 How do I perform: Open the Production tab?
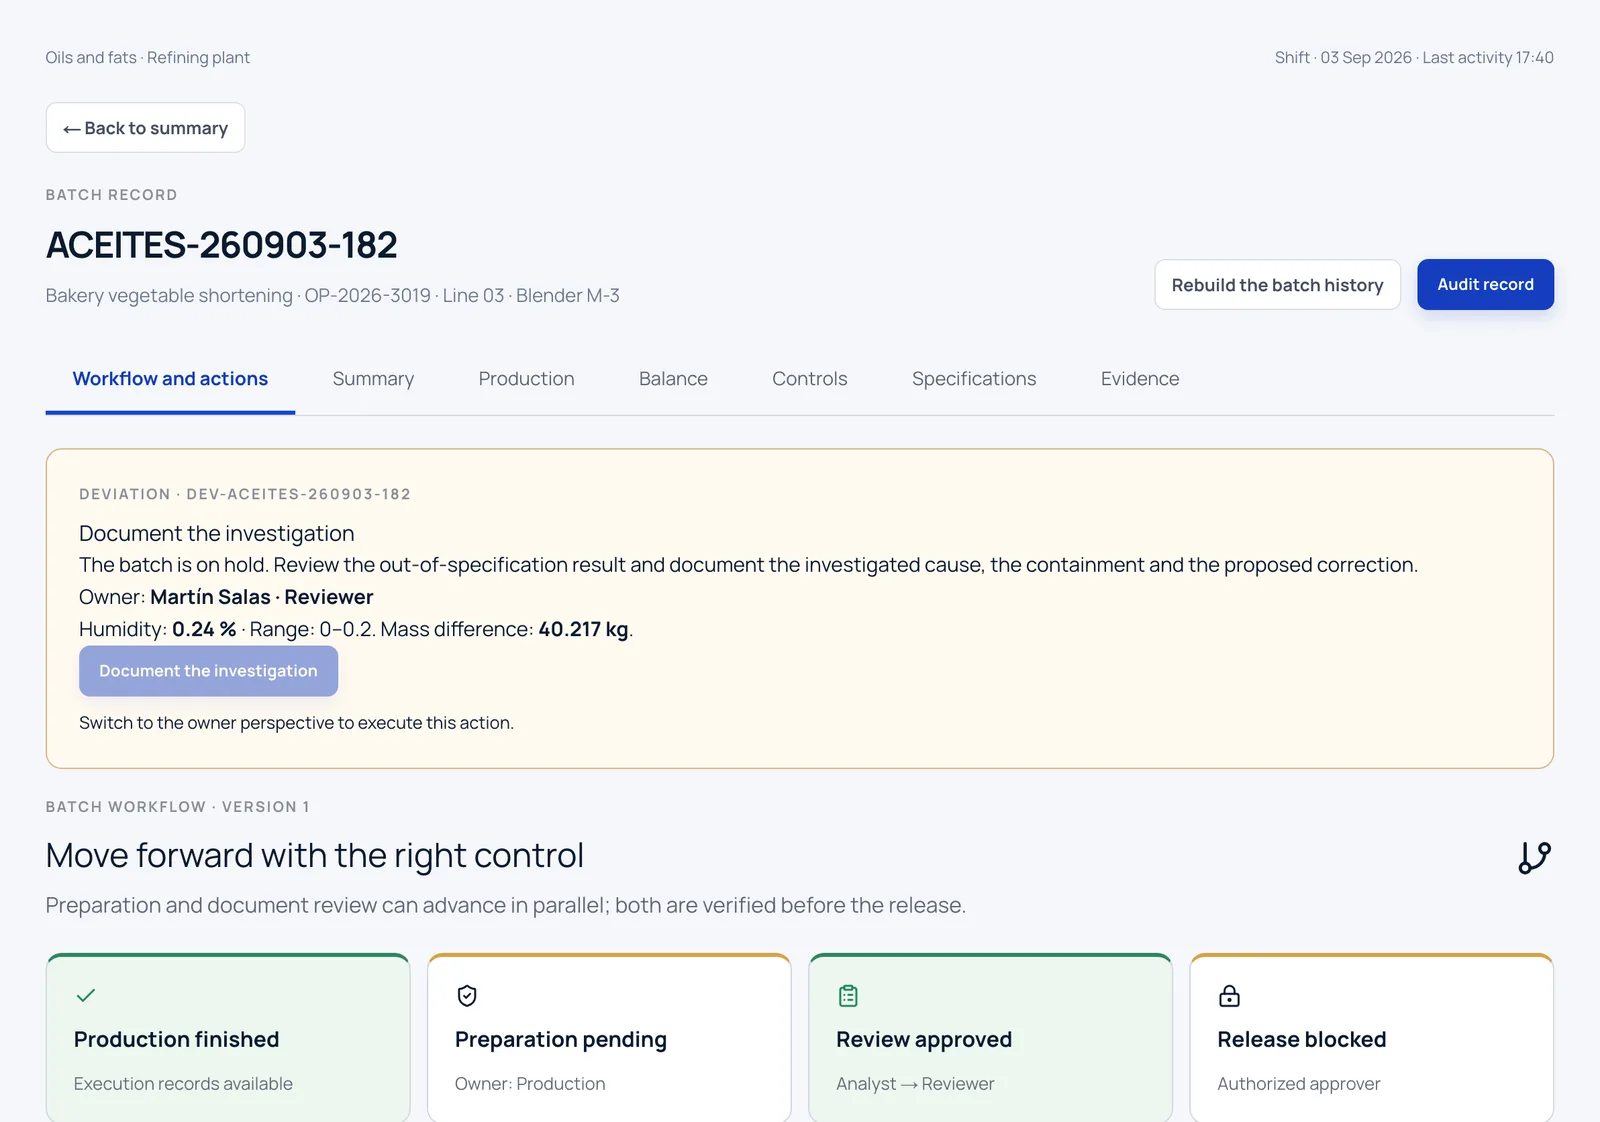click(526, 379)
